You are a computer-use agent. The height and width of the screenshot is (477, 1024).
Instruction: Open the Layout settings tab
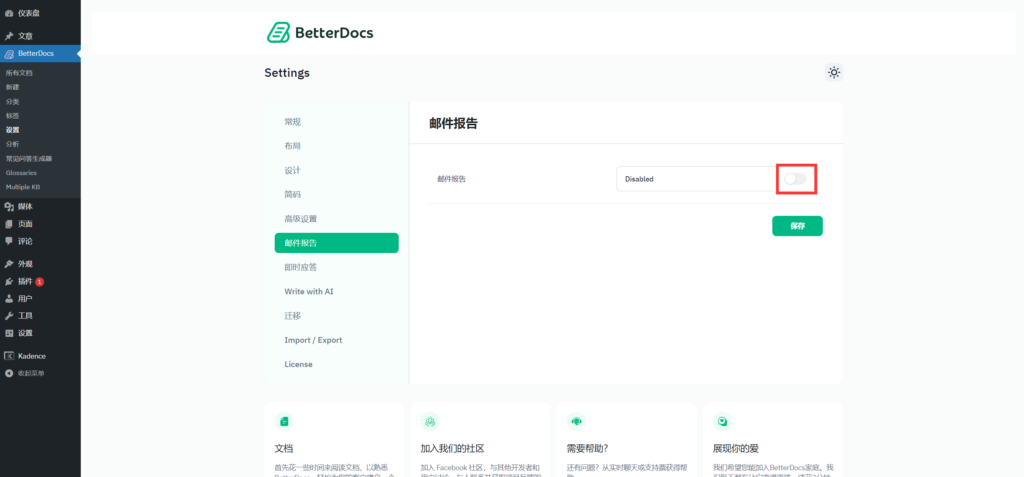[x=336, y=146]
